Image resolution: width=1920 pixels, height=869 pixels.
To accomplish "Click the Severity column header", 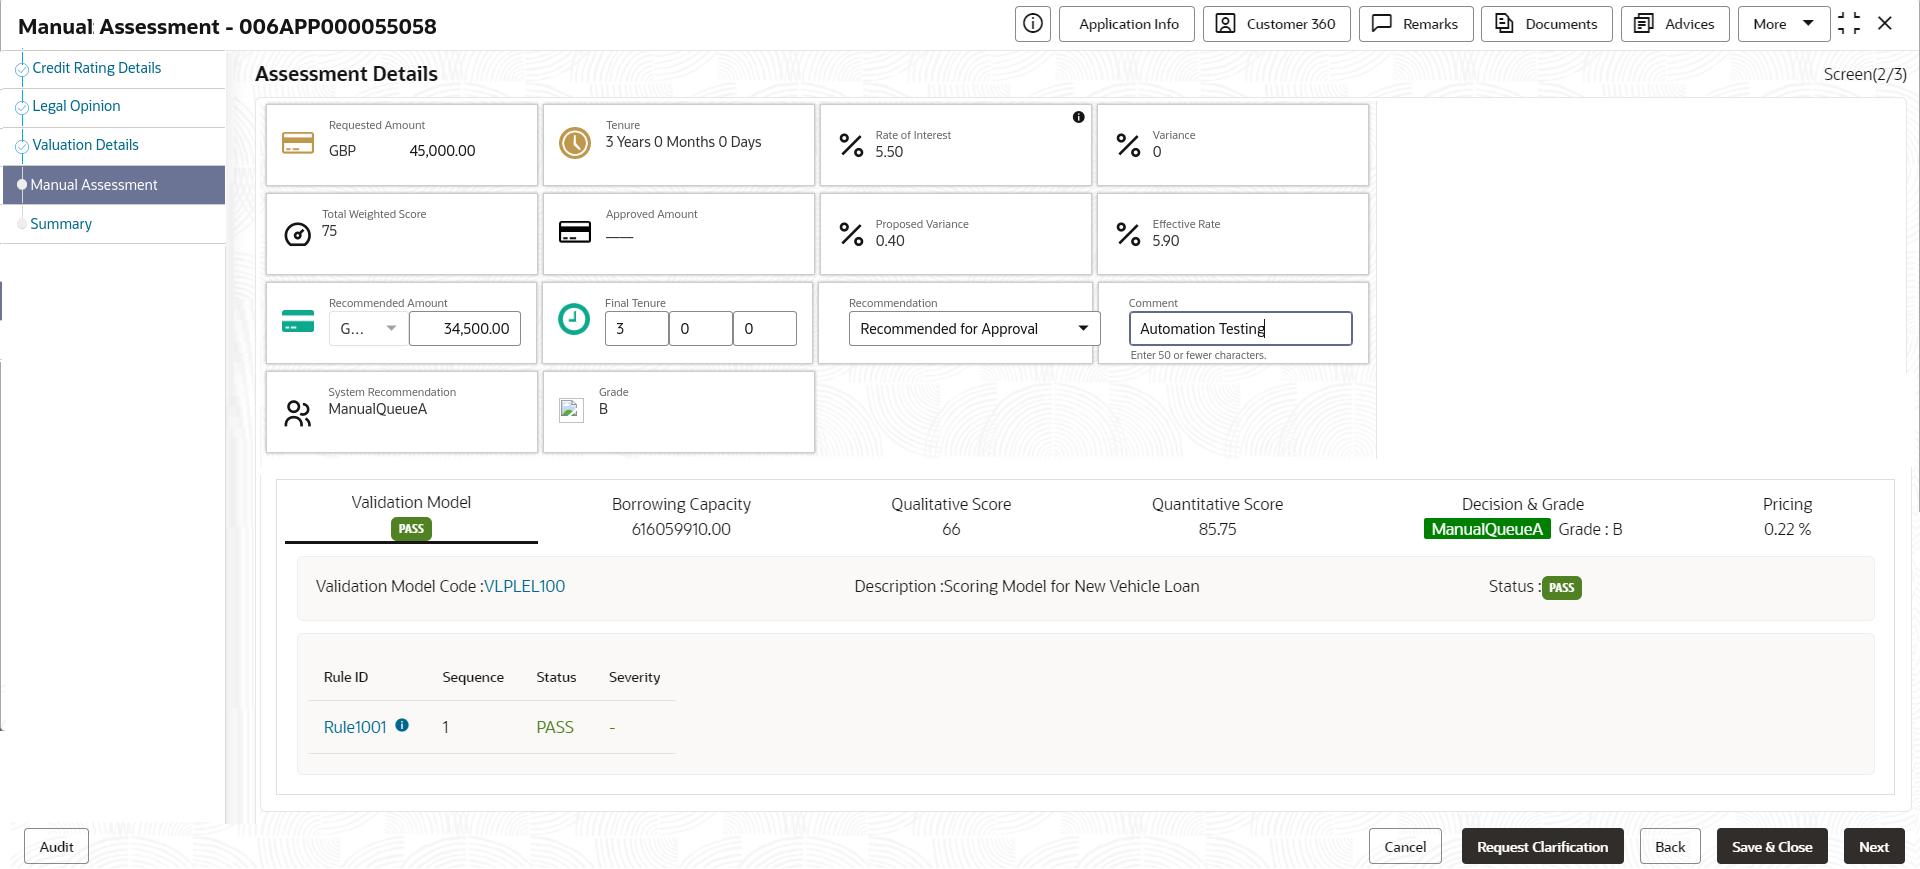I will [634, 677].
